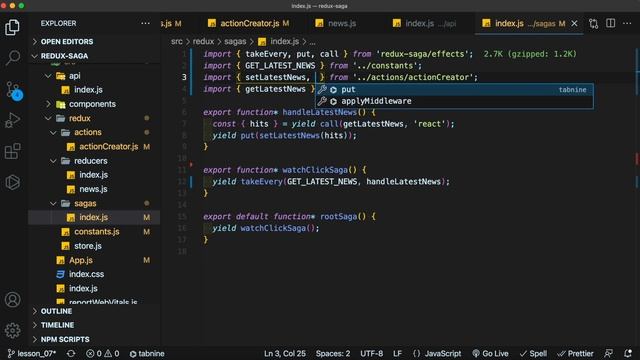Screen dimensions: 640x360
Task: Click the lesson_07 git branch indicator
Action: (x=32, y=353)
